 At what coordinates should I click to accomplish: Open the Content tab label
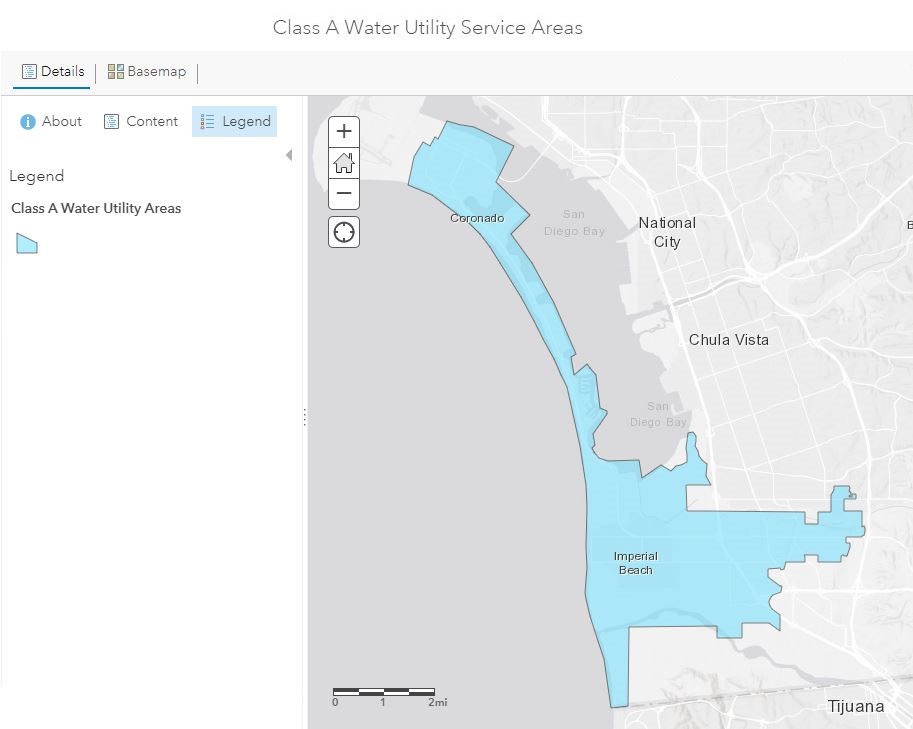pos(152,121)
